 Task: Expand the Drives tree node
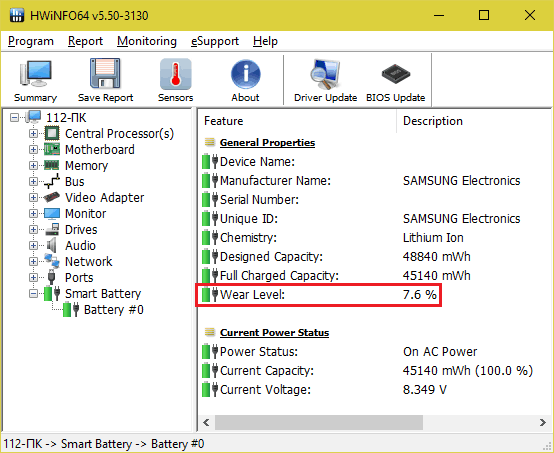(x=33, y=229)
